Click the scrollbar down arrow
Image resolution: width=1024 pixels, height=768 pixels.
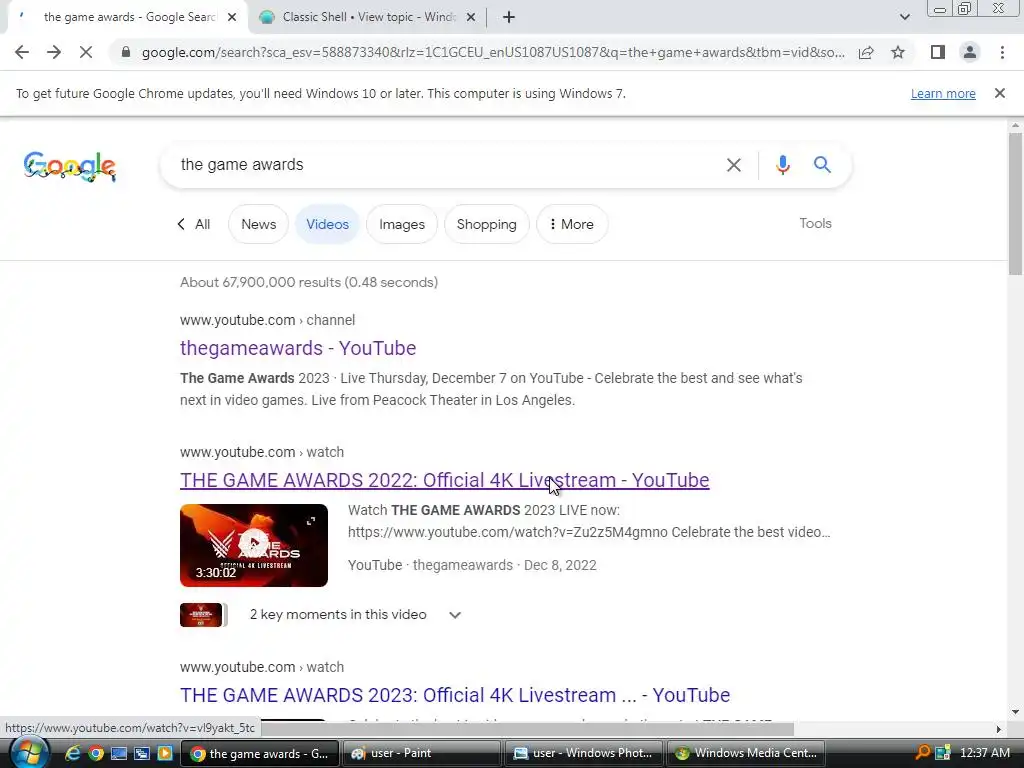pos(1015,712)
